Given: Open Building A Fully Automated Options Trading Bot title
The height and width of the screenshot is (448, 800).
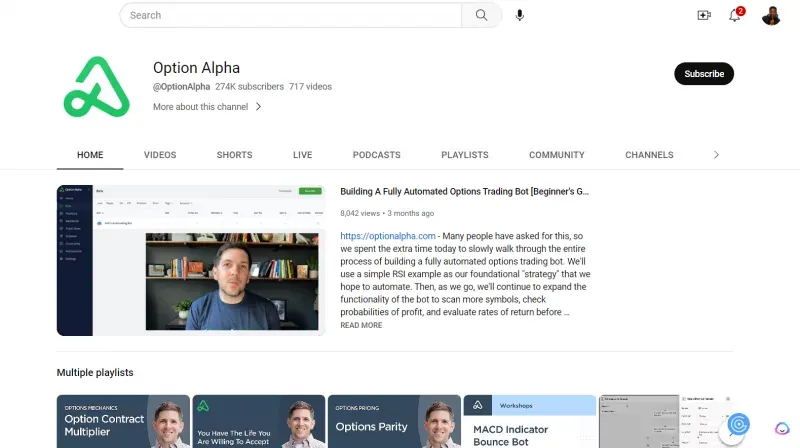Looking at the screenshot, I should point(464,192).
